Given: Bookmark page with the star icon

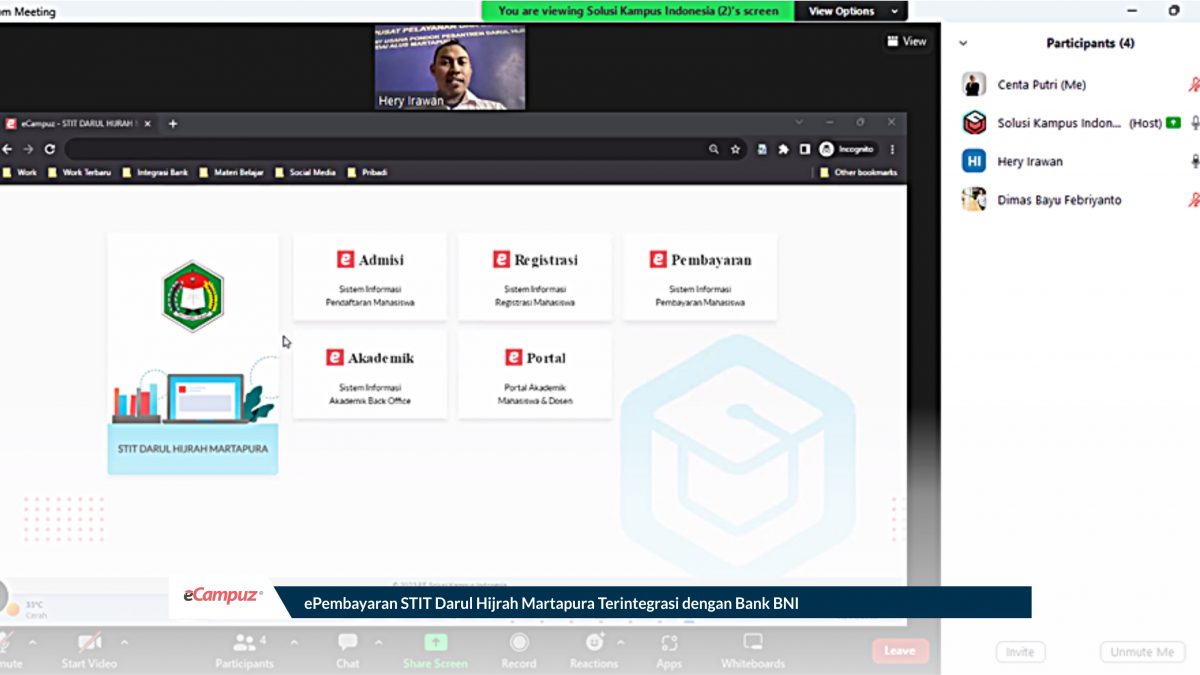Looking at the screenshot, I should (736, 149).
